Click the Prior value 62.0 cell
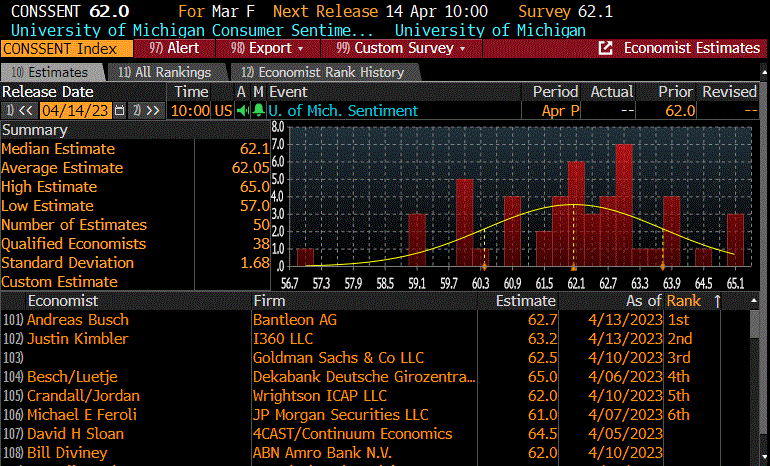Screen dimensions: 770x466 680,111
